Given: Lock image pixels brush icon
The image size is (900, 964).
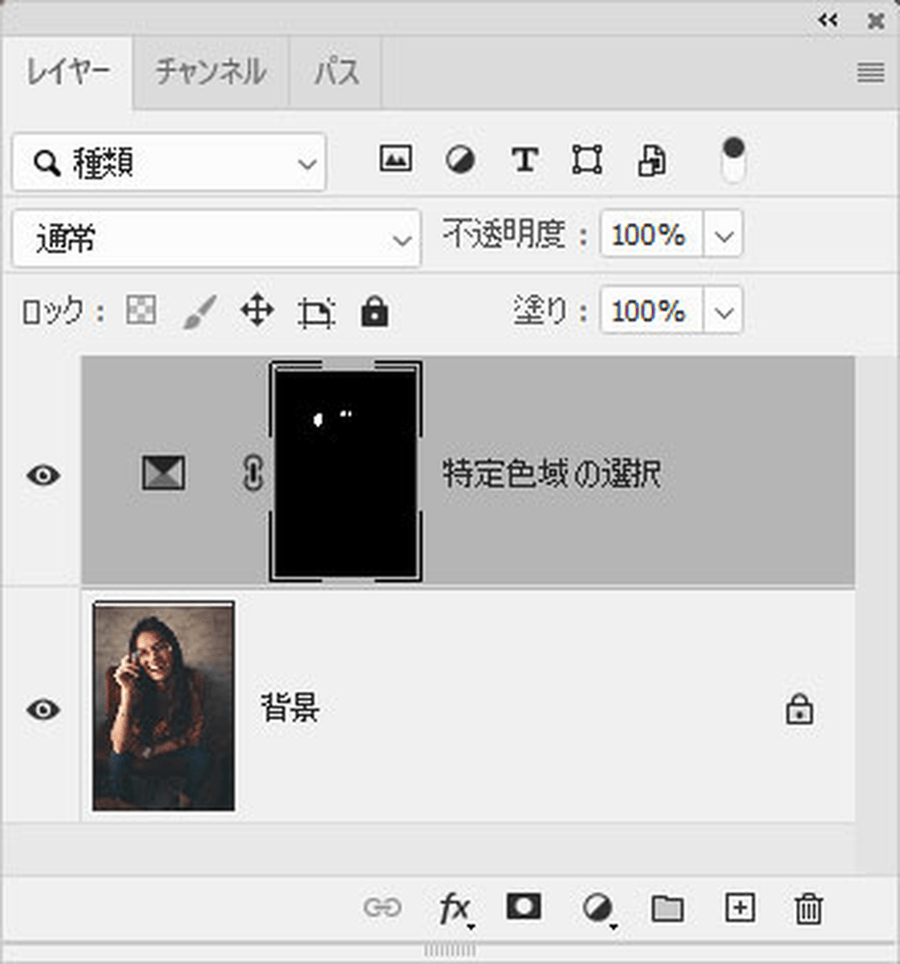Looking at the screenshot, I should coord(200,311).
